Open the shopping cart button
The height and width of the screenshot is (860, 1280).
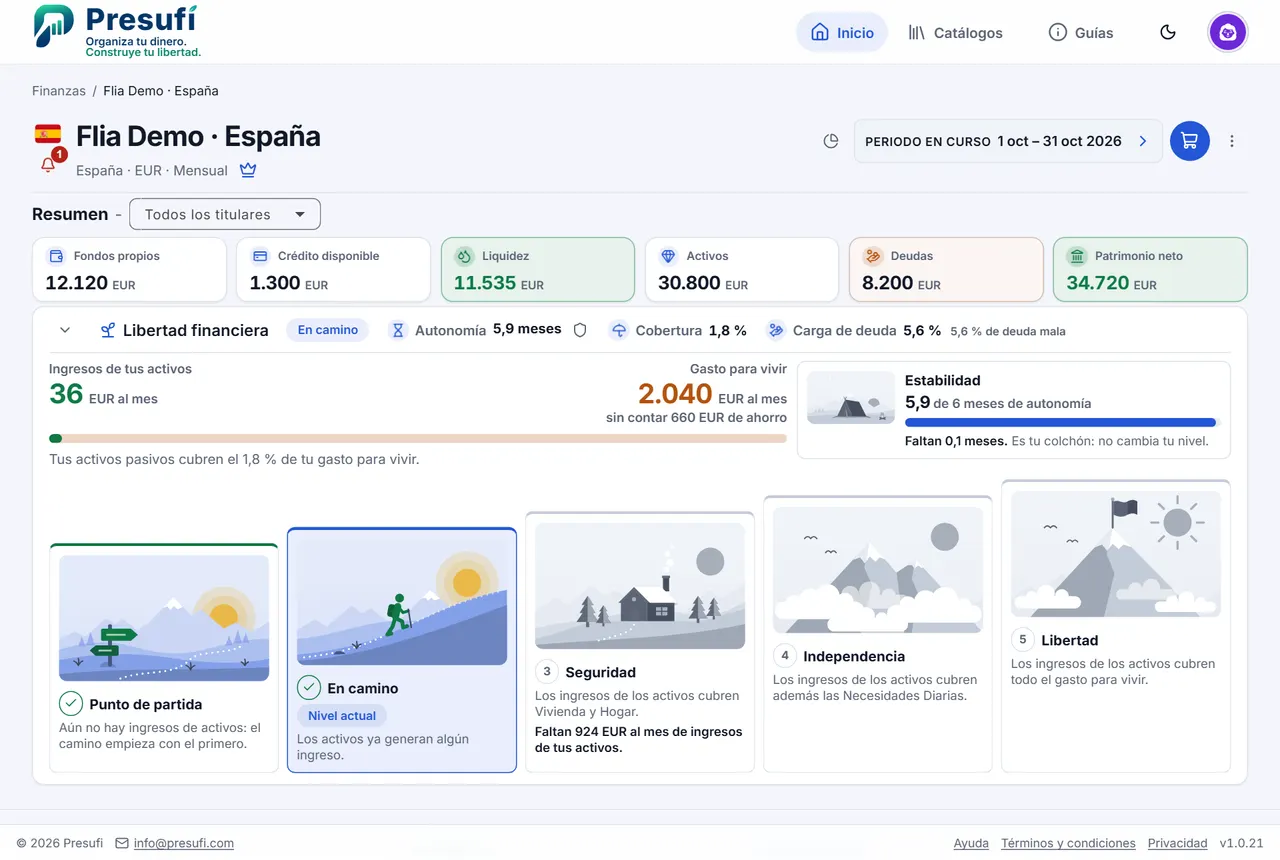[x=1190, y=141]
